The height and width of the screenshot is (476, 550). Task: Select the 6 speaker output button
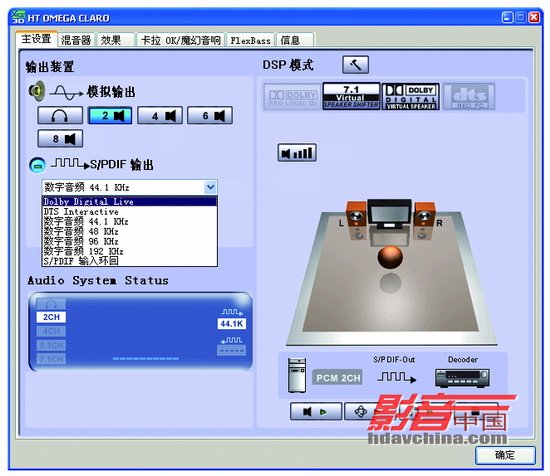[x=210, y=115]
